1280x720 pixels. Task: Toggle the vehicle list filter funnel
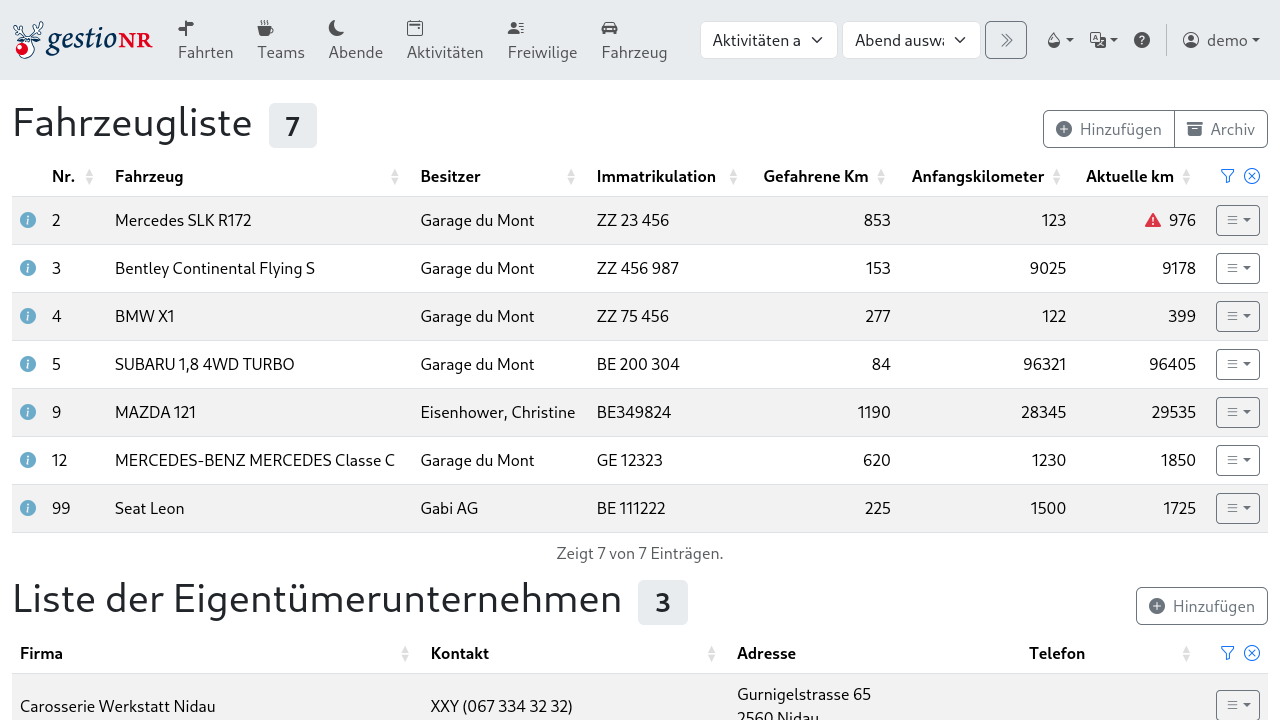pyautogui.click(x=1227, y=176)
